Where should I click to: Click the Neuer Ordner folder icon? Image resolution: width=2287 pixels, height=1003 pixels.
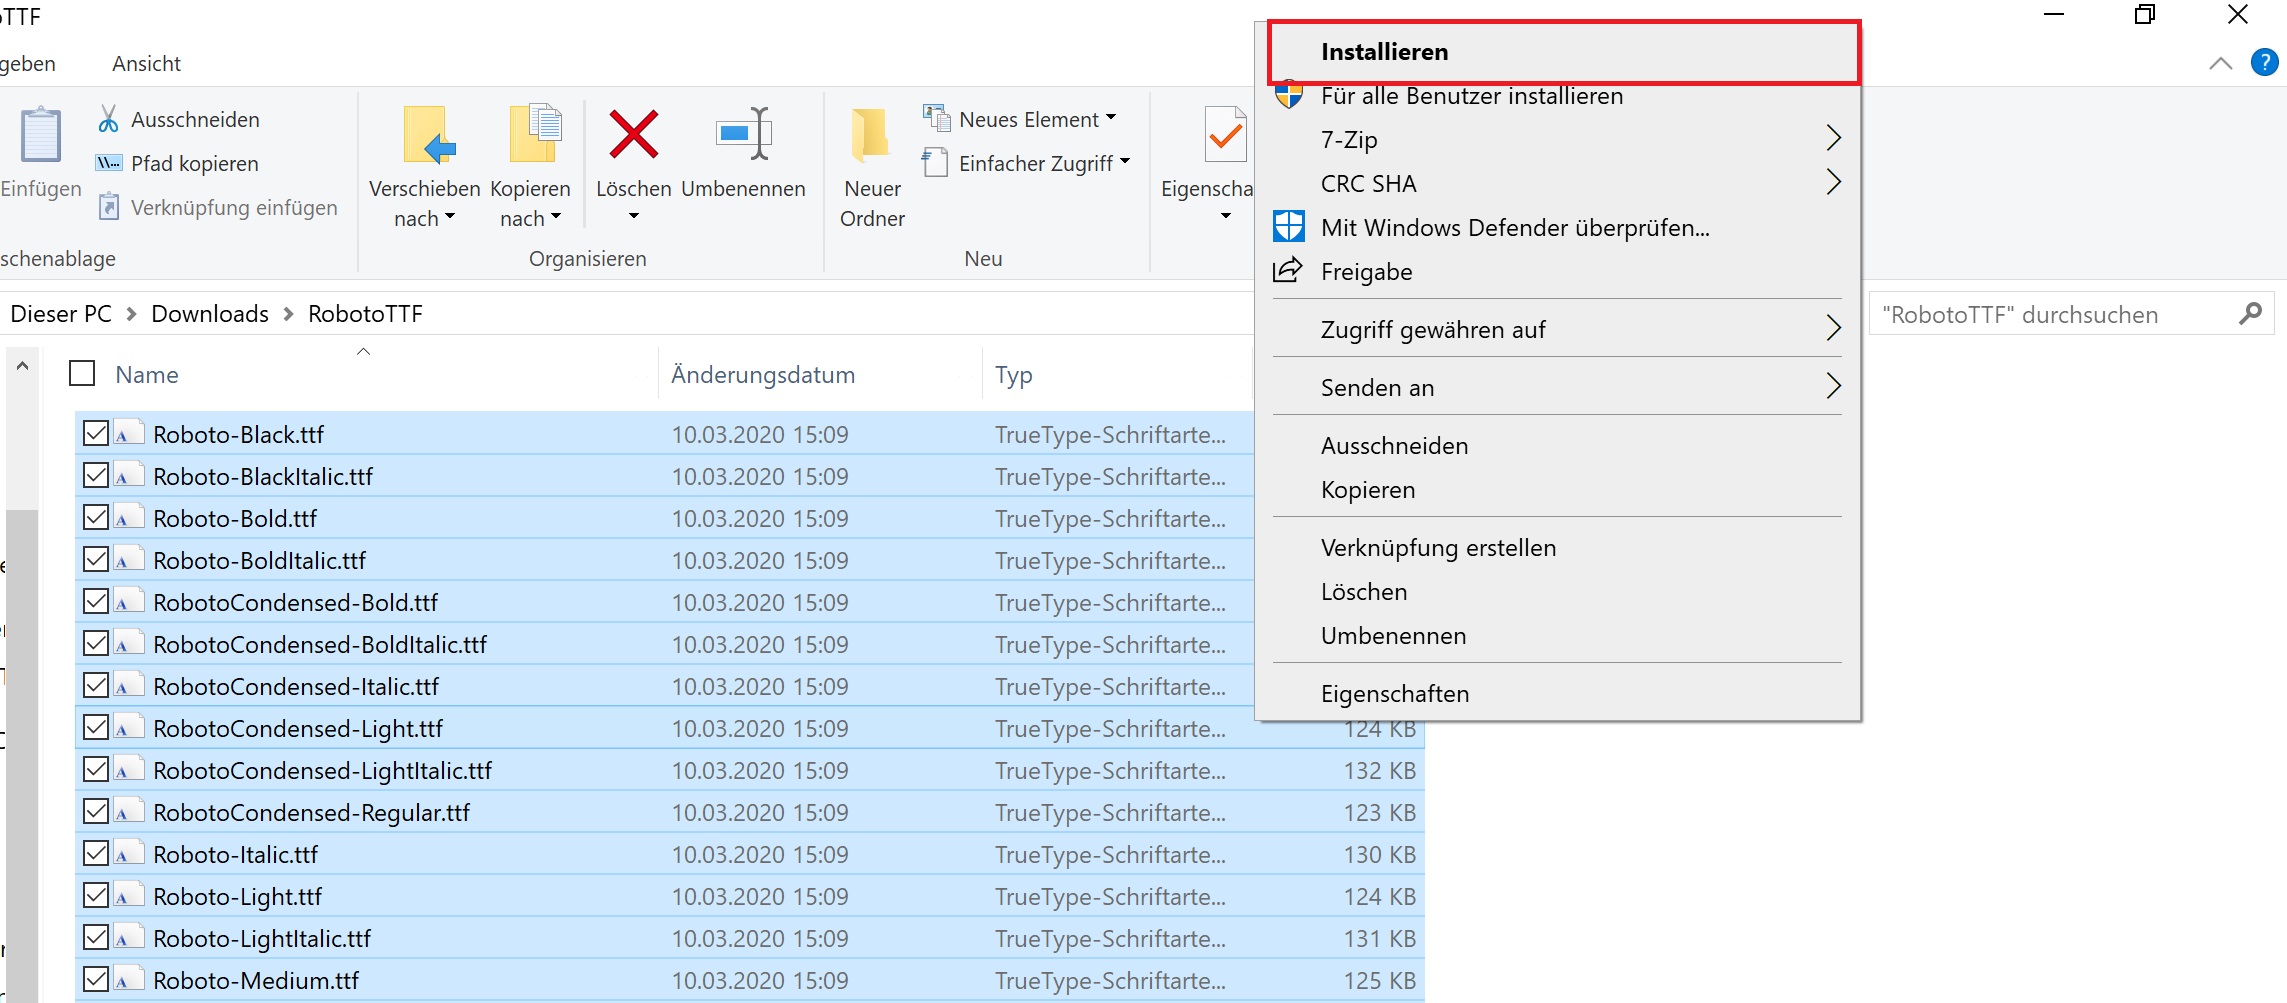pos(871,134)
